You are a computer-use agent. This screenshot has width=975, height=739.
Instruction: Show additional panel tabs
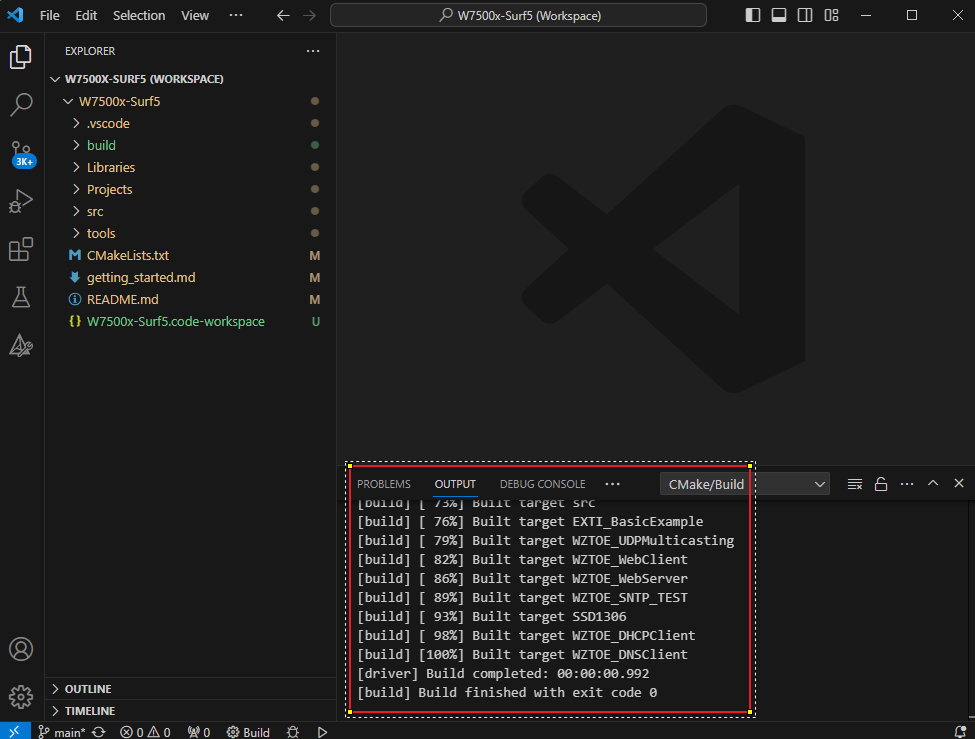pyautogui.click(x=612, y=484)
